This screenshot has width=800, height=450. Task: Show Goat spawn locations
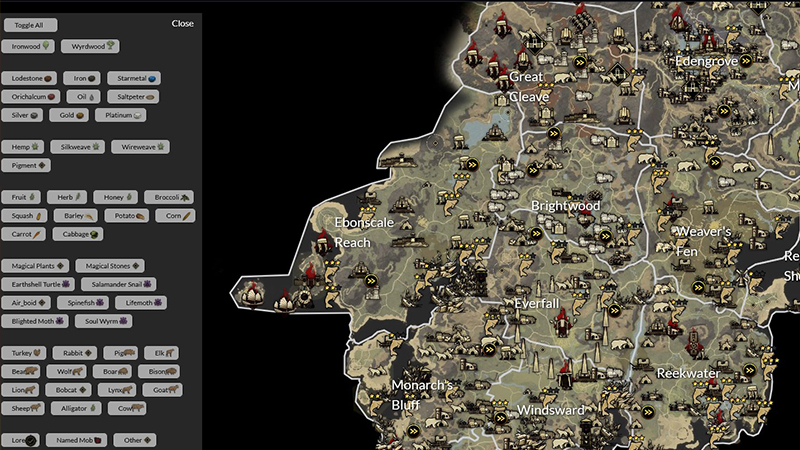[162, 390]
